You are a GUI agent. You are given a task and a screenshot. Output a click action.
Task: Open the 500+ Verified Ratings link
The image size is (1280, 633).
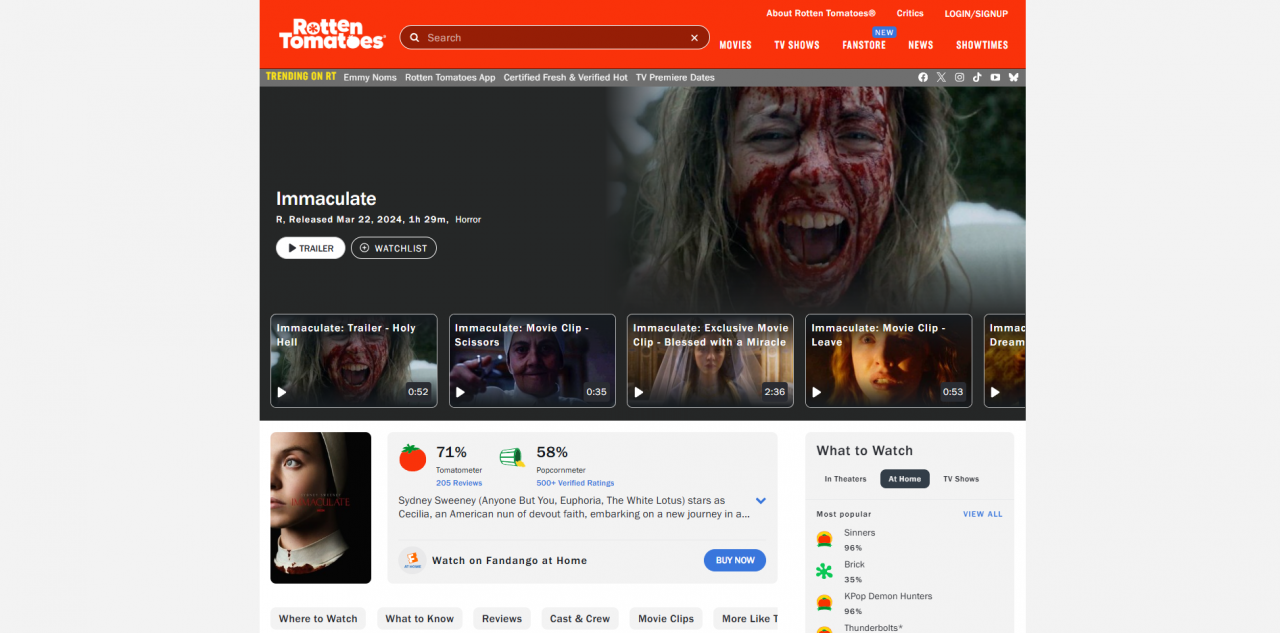coord(575,483)
